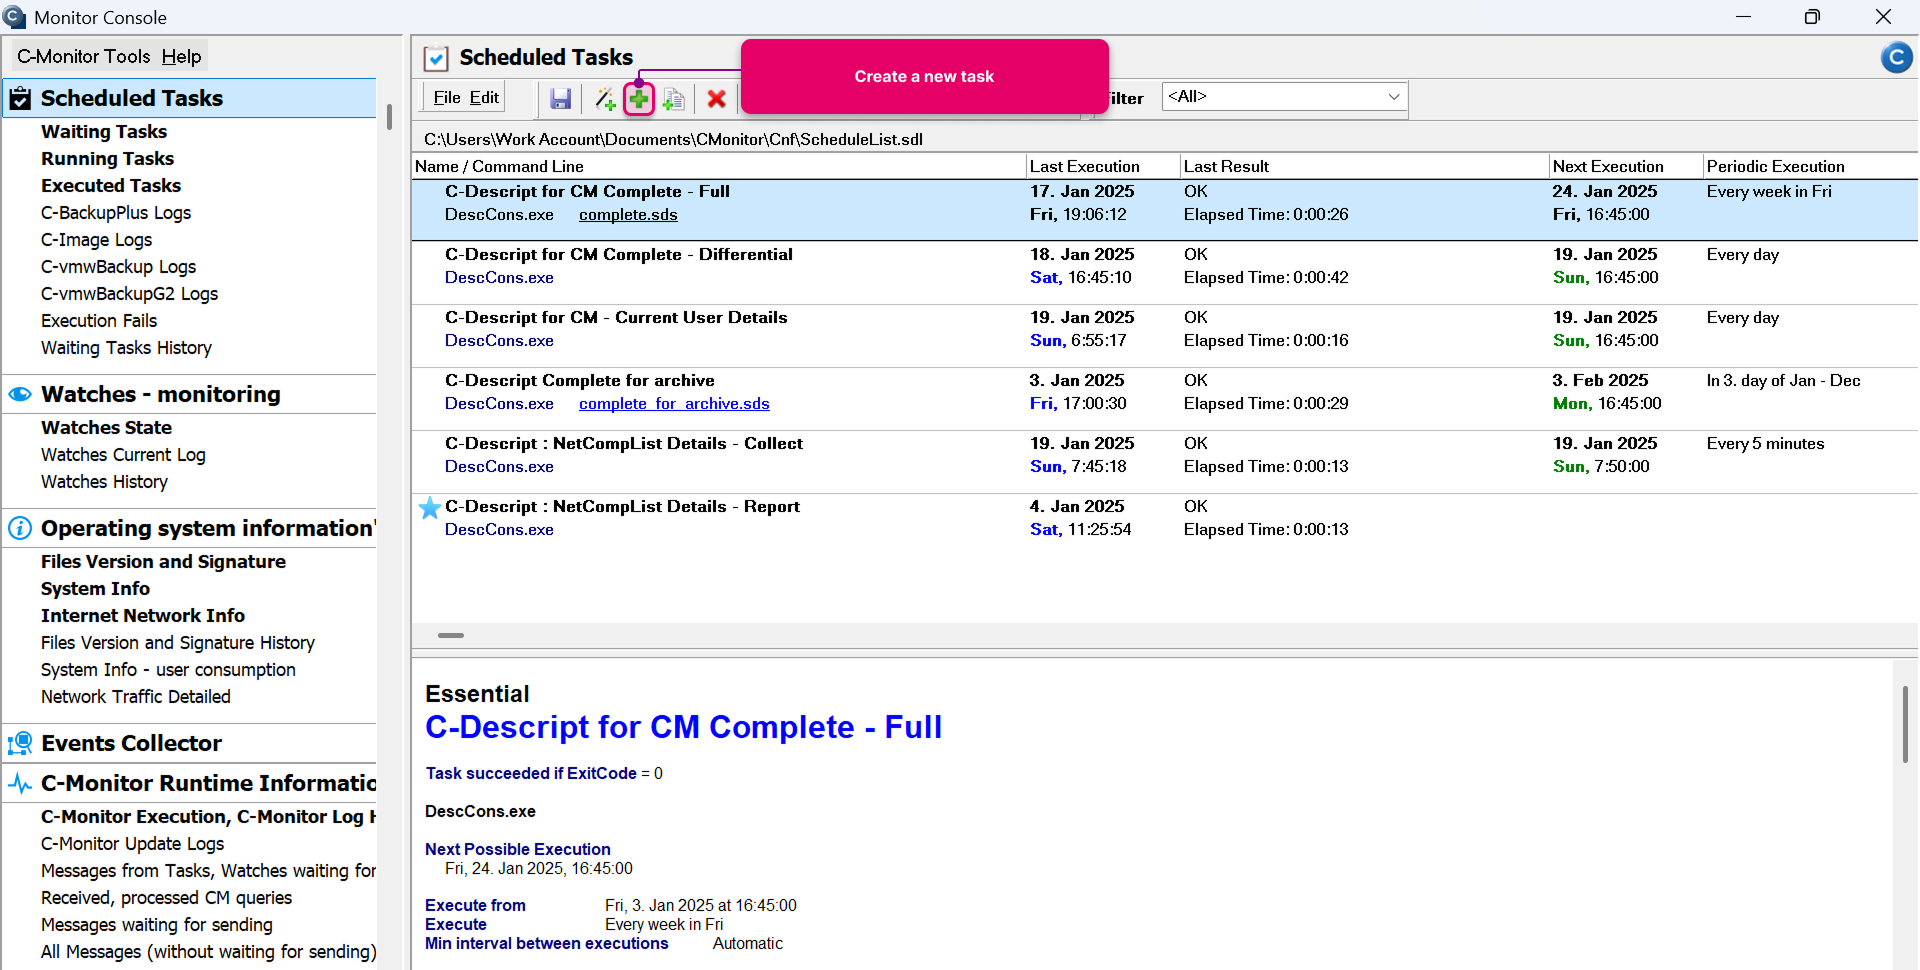This screenshot has height=970, width=1920.
Task: Open Execution Fails
Action: pyautogui.click(x=99, y=320)
